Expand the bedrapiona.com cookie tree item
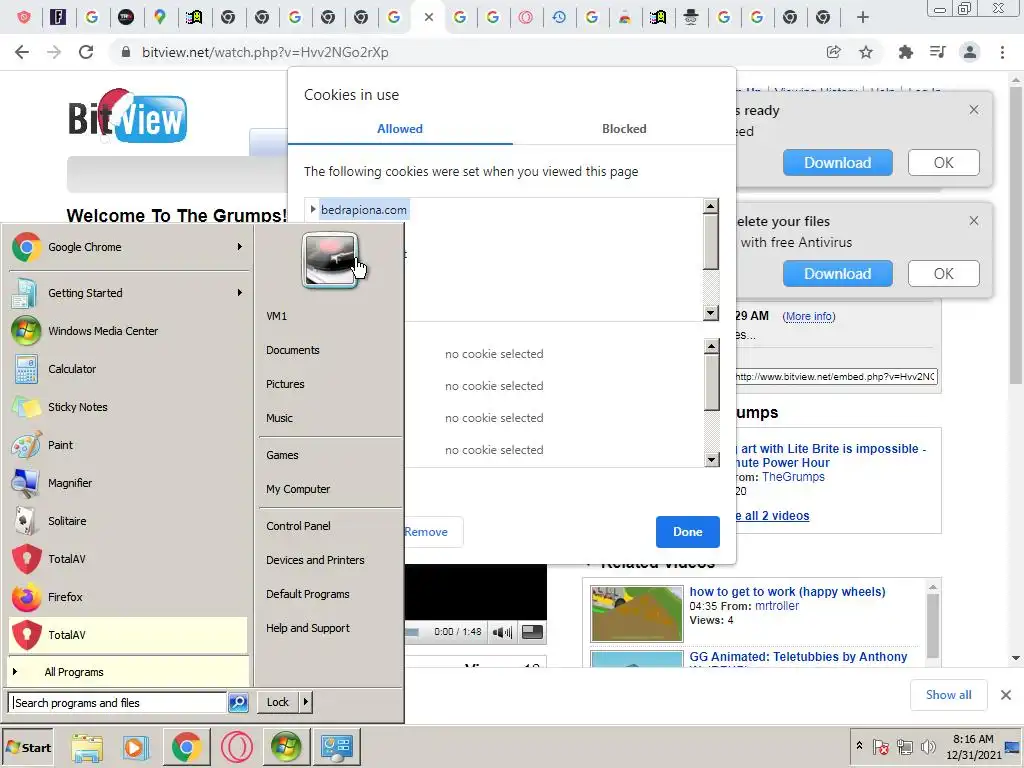 313,210
